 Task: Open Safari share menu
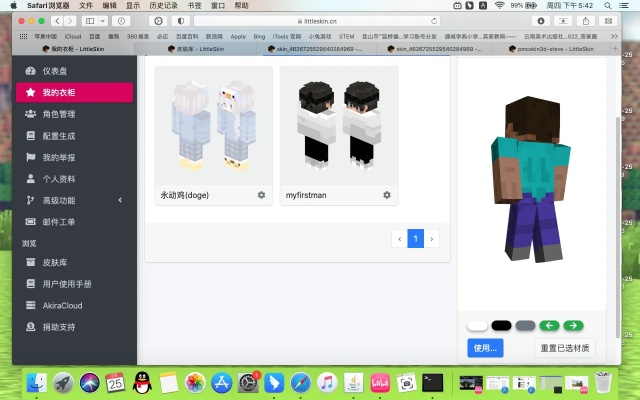[586, 21]
